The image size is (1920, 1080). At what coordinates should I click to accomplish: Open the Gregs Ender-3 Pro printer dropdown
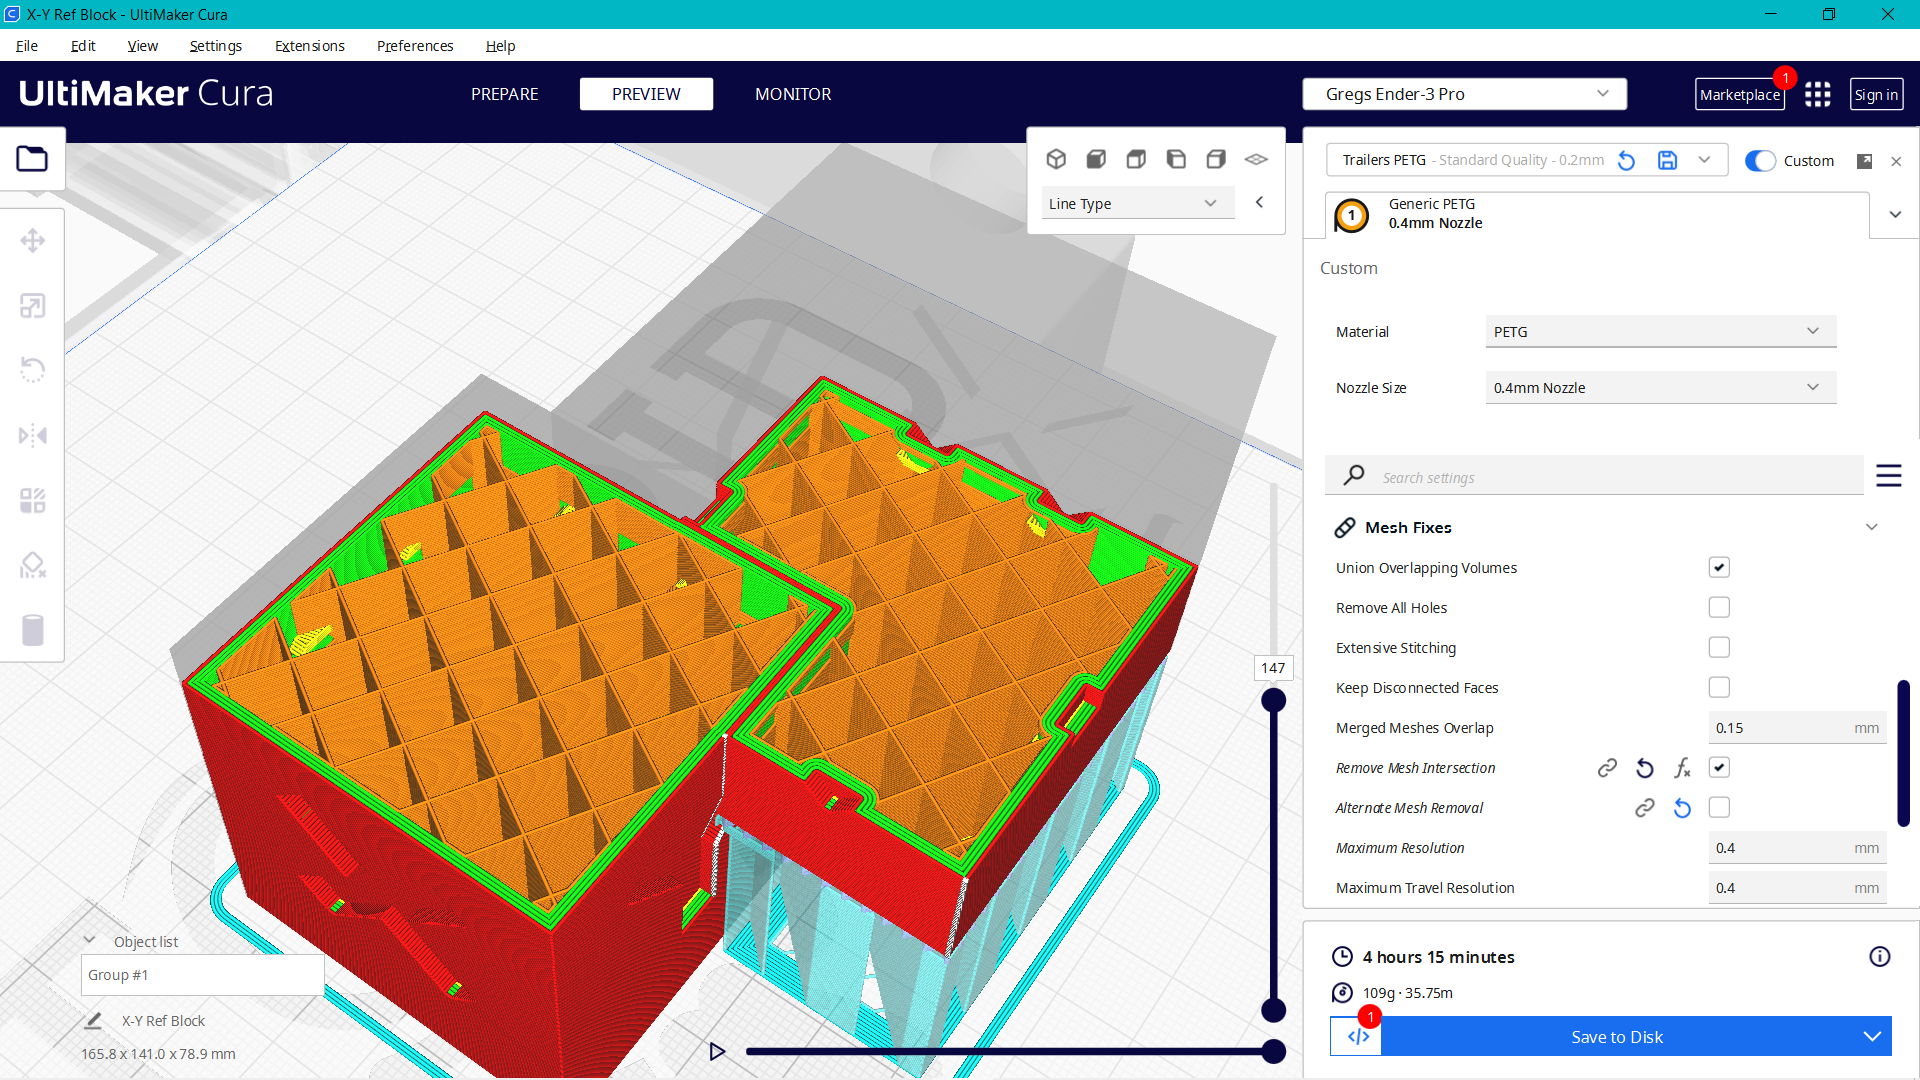1464,94
